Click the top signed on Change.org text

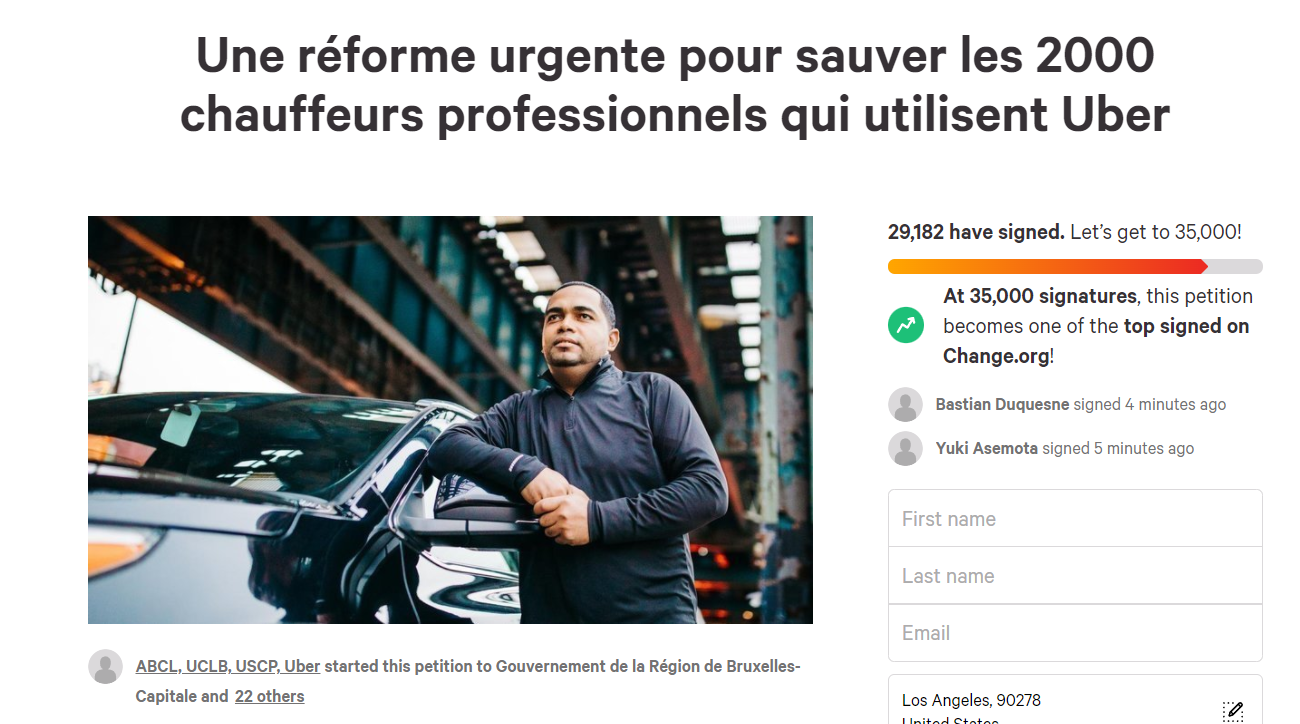pos(1096,341)
